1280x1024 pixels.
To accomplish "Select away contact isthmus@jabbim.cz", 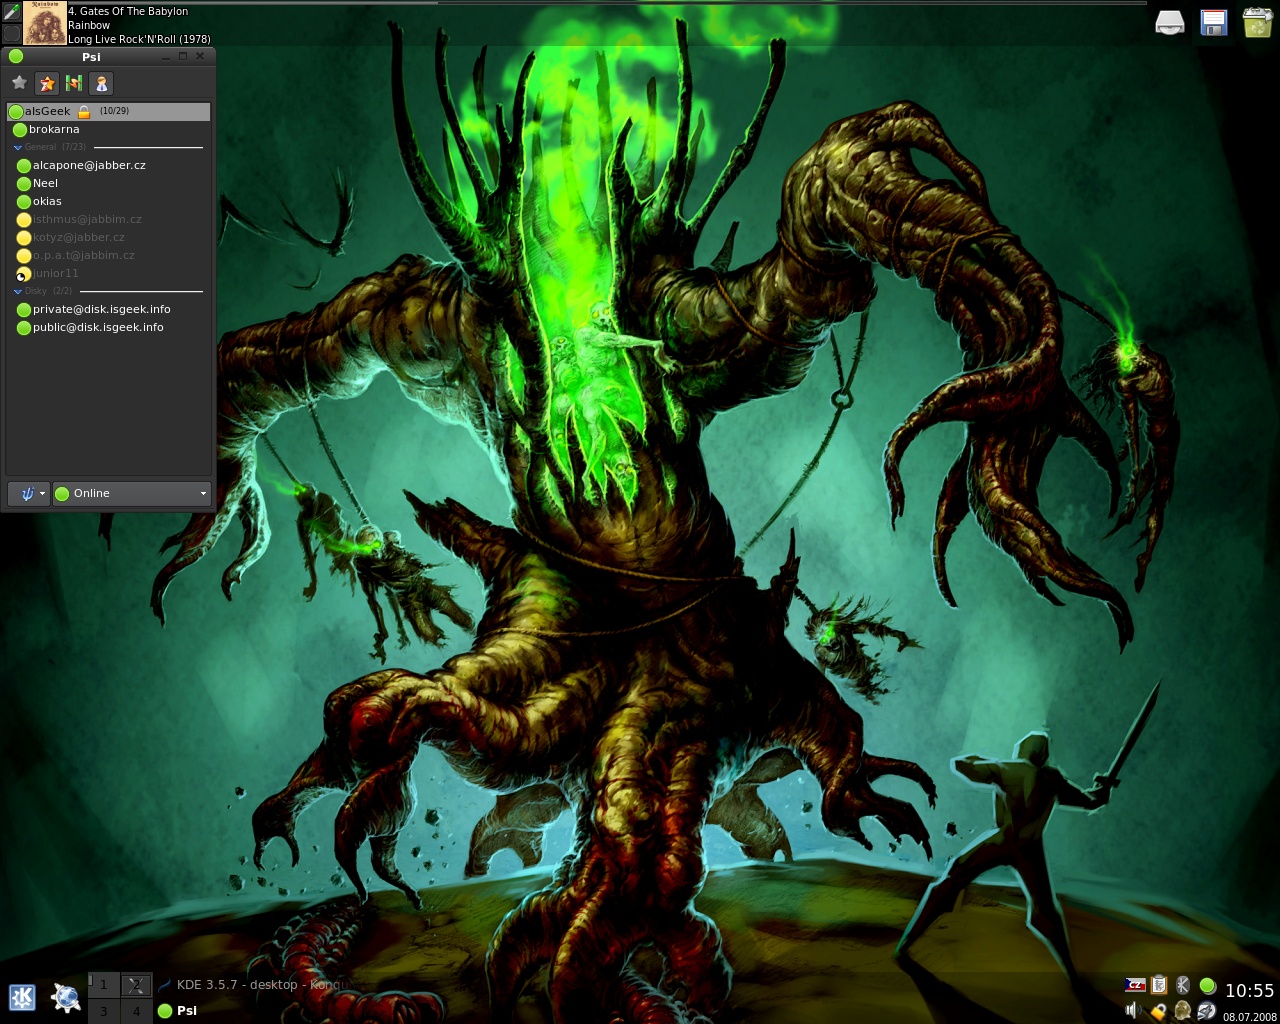I will pyautogui.click(x=108, y=219).
